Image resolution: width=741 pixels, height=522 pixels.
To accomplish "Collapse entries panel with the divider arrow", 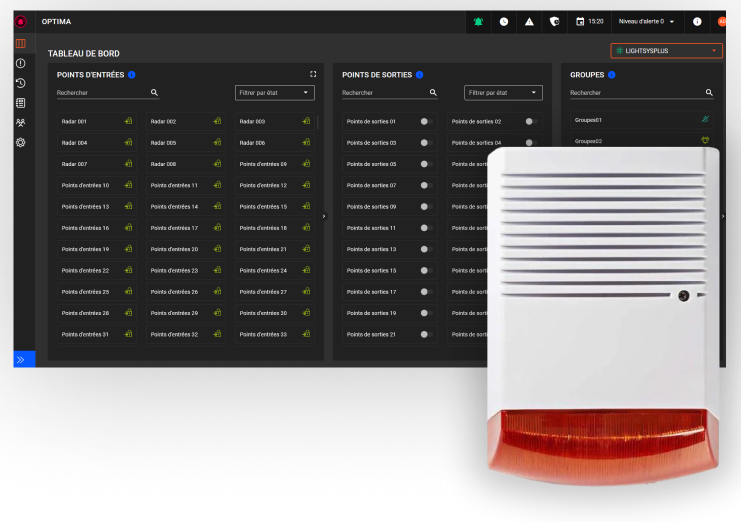I will (x=323, y=216).
